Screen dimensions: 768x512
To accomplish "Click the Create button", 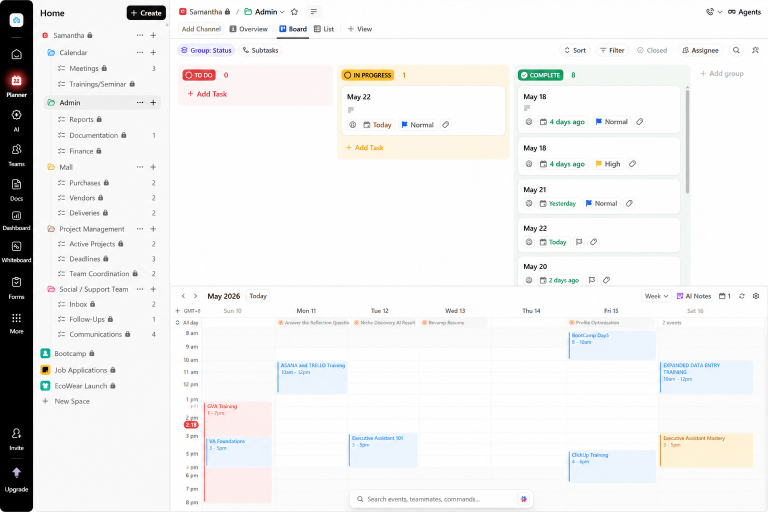I will (x=146, y=13).
